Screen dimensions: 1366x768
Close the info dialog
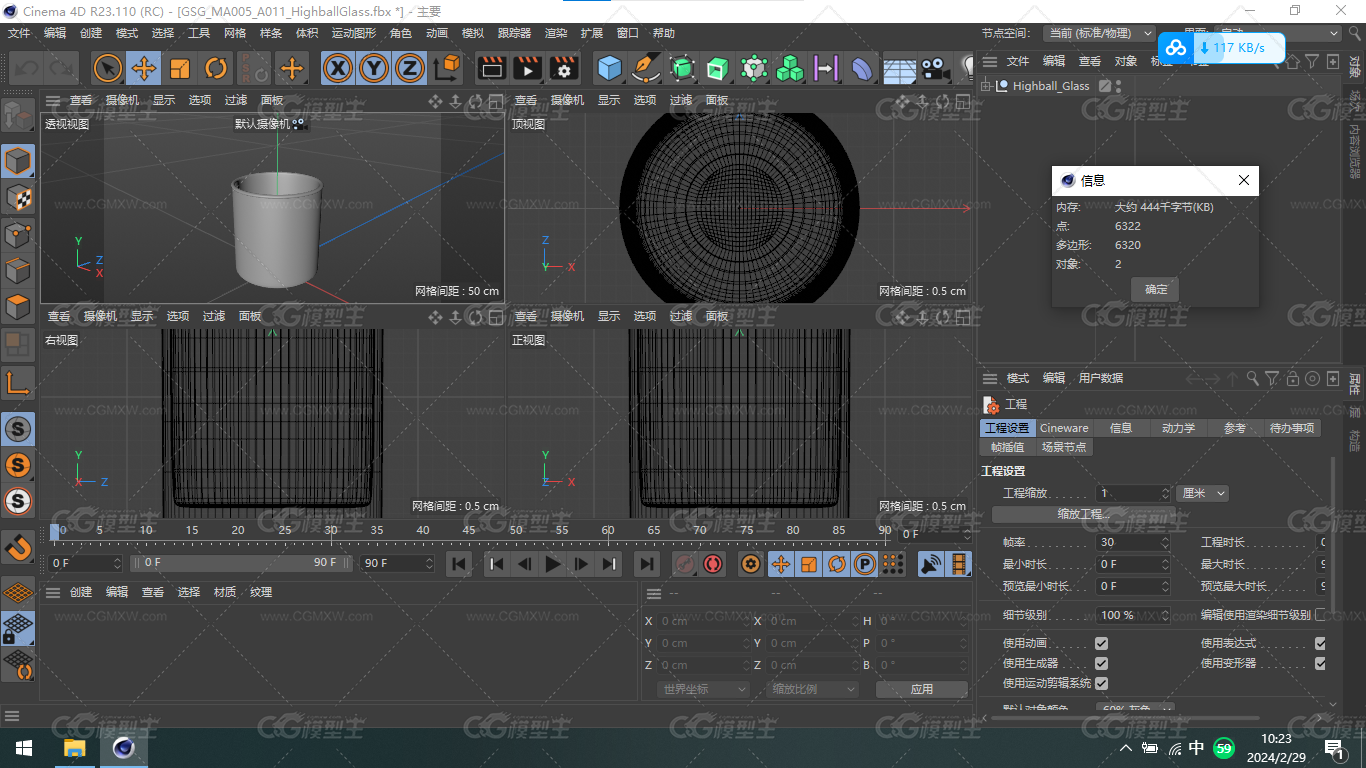[x=1243, y=181]
